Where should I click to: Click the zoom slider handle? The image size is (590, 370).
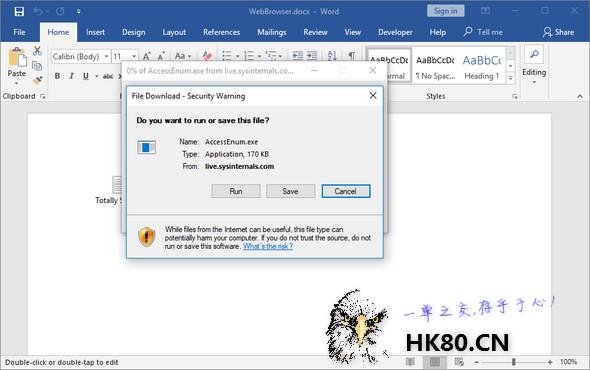[514, 362]
